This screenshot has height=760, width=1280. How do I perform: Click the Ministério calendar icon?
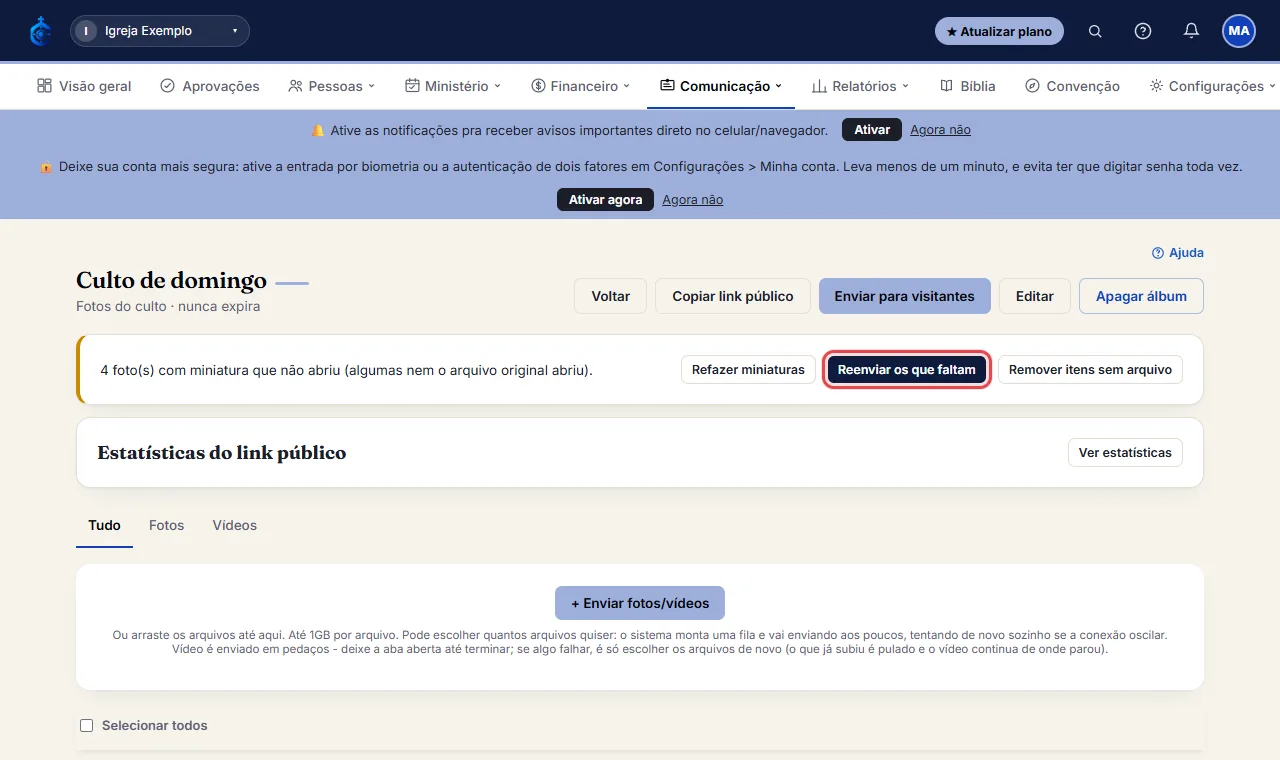coord(412,86)
